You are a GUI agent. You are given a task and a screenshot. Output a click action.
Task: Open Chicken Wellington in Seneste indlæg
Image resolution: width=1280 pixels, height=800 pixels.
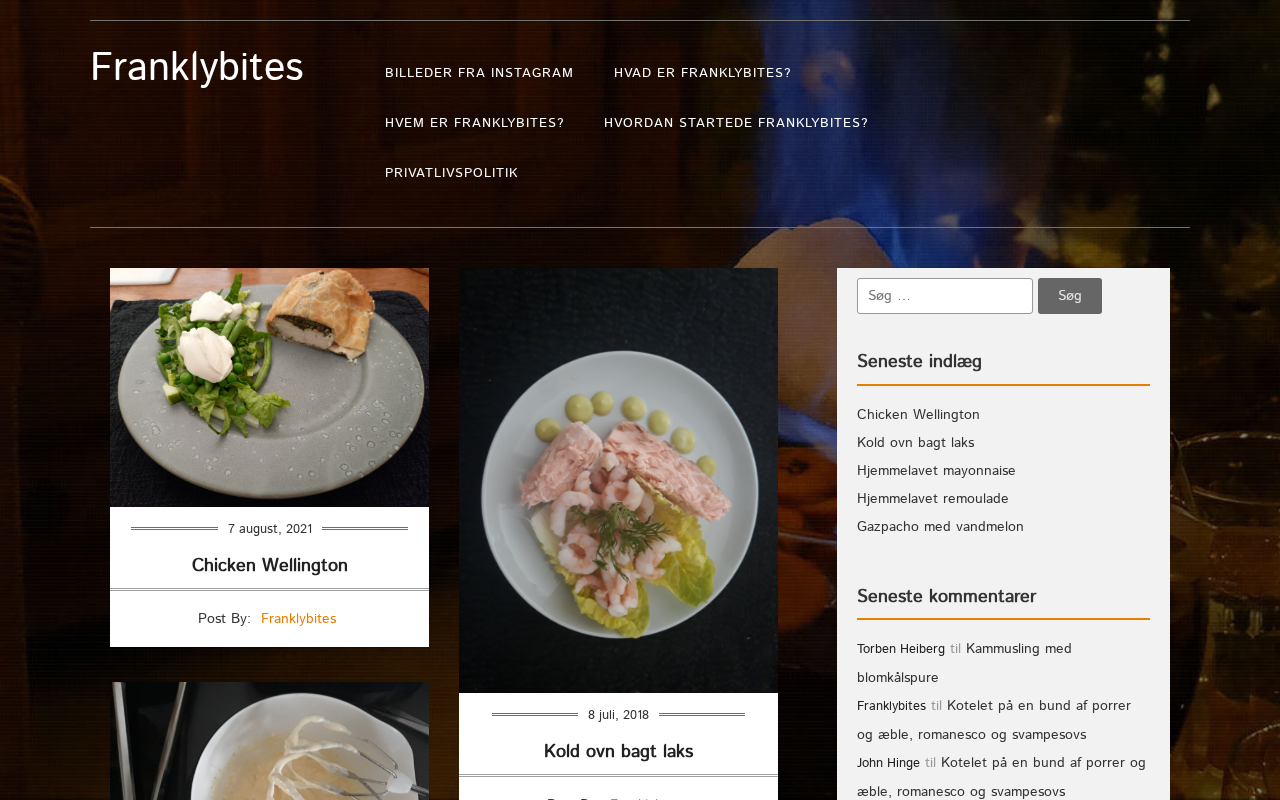[x=918, y=415]
